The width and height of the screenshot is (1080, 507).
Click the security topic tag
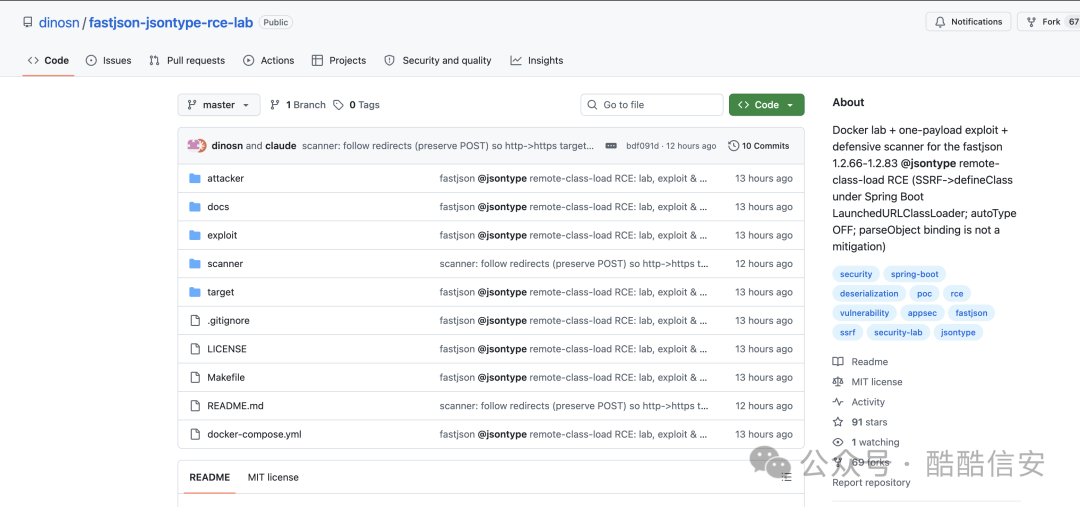[855, 274]
